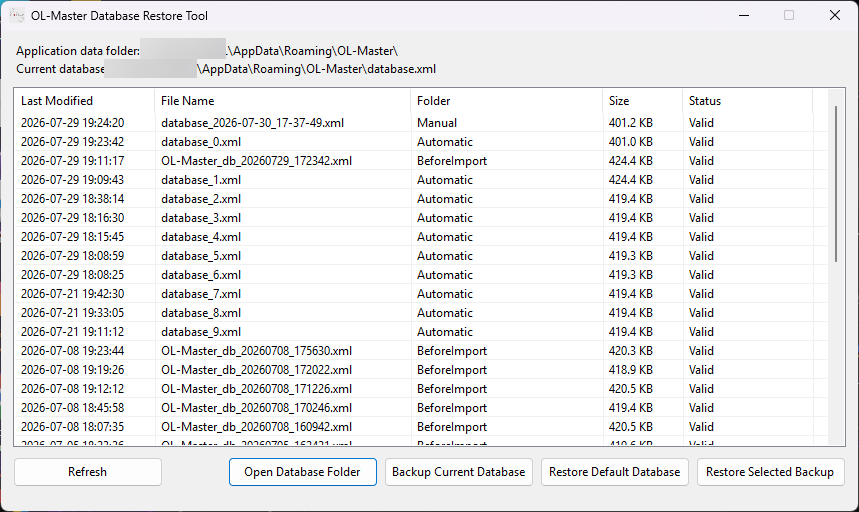Image resolution: width=859 pixels, height=512 pixels.
Task: Select OL-Master_db_20260708_172022.xml file
Action: click(x=256, y=370)
